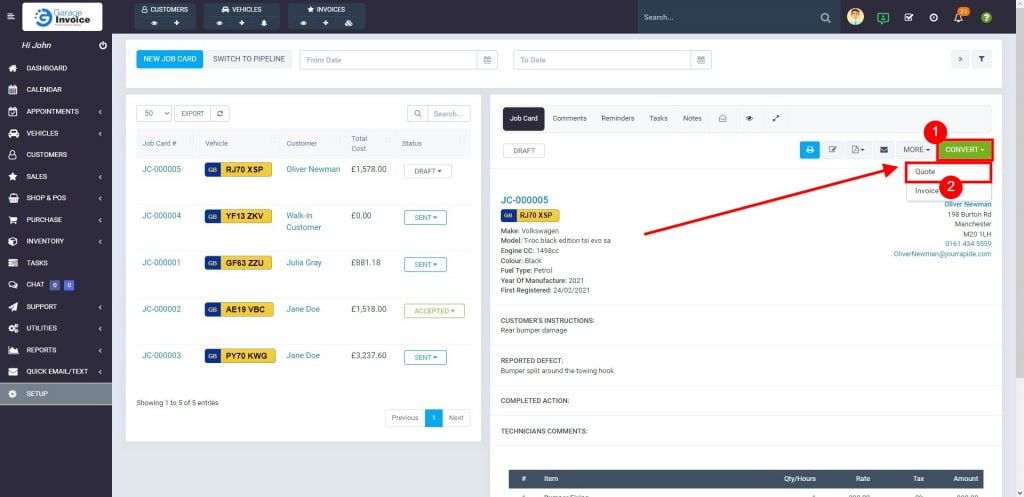Image resolution: width=1024 pixels, height=497 pixels.
Task: Refresh the job card table
Action: coord(220,114)
